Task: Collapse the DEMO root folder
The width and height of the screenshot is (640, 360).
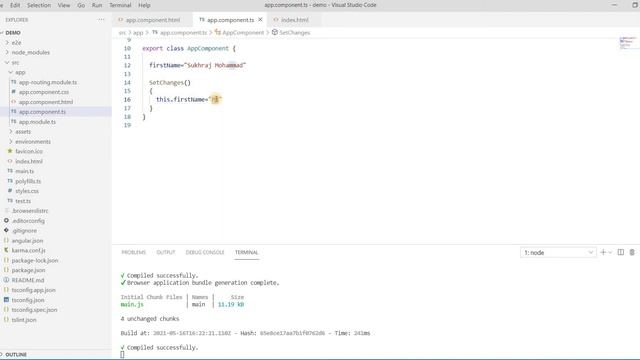Action: click(x=13, y=33)
